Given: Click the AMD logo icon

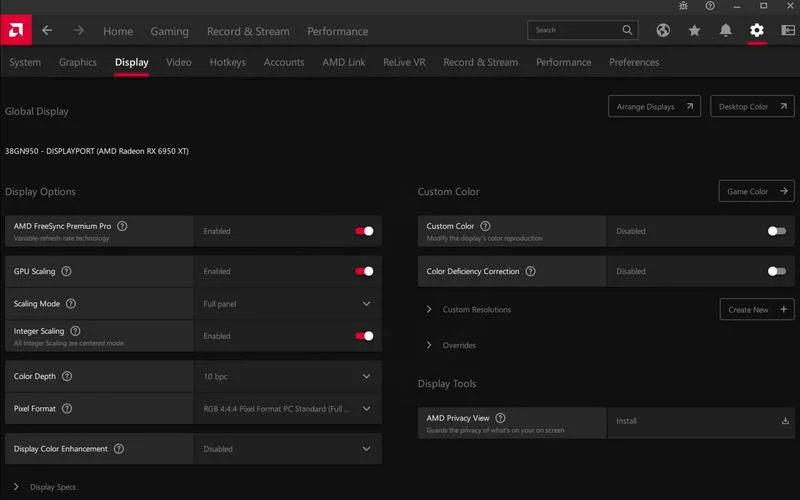Looking at the screenshot, I should click(x=16, y=30).
